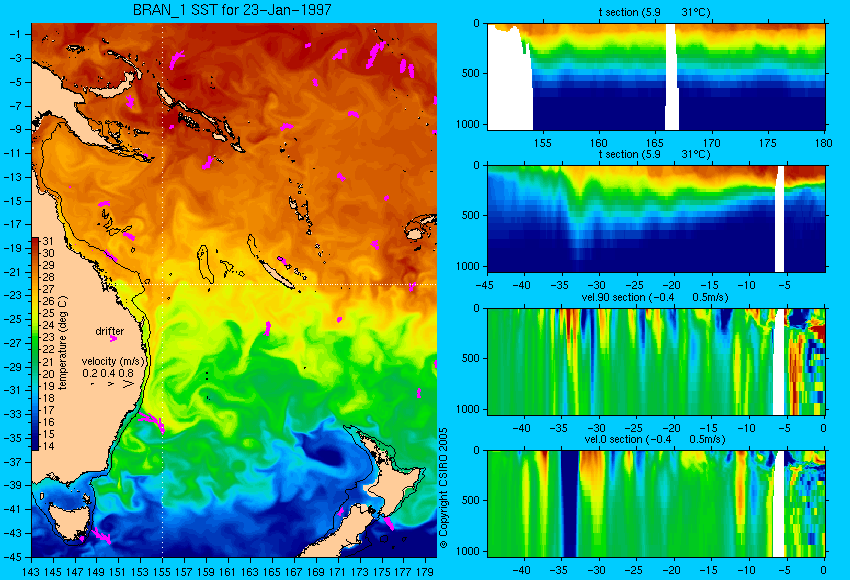
Task: Click the 161 longitude tick on the map axis
Action: coord(228,572)
